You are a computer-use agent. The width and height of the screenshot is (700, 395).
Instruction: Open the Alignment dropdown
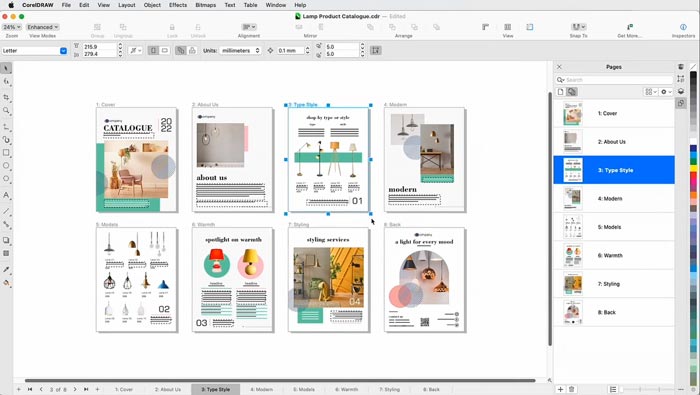pos(249,27)
